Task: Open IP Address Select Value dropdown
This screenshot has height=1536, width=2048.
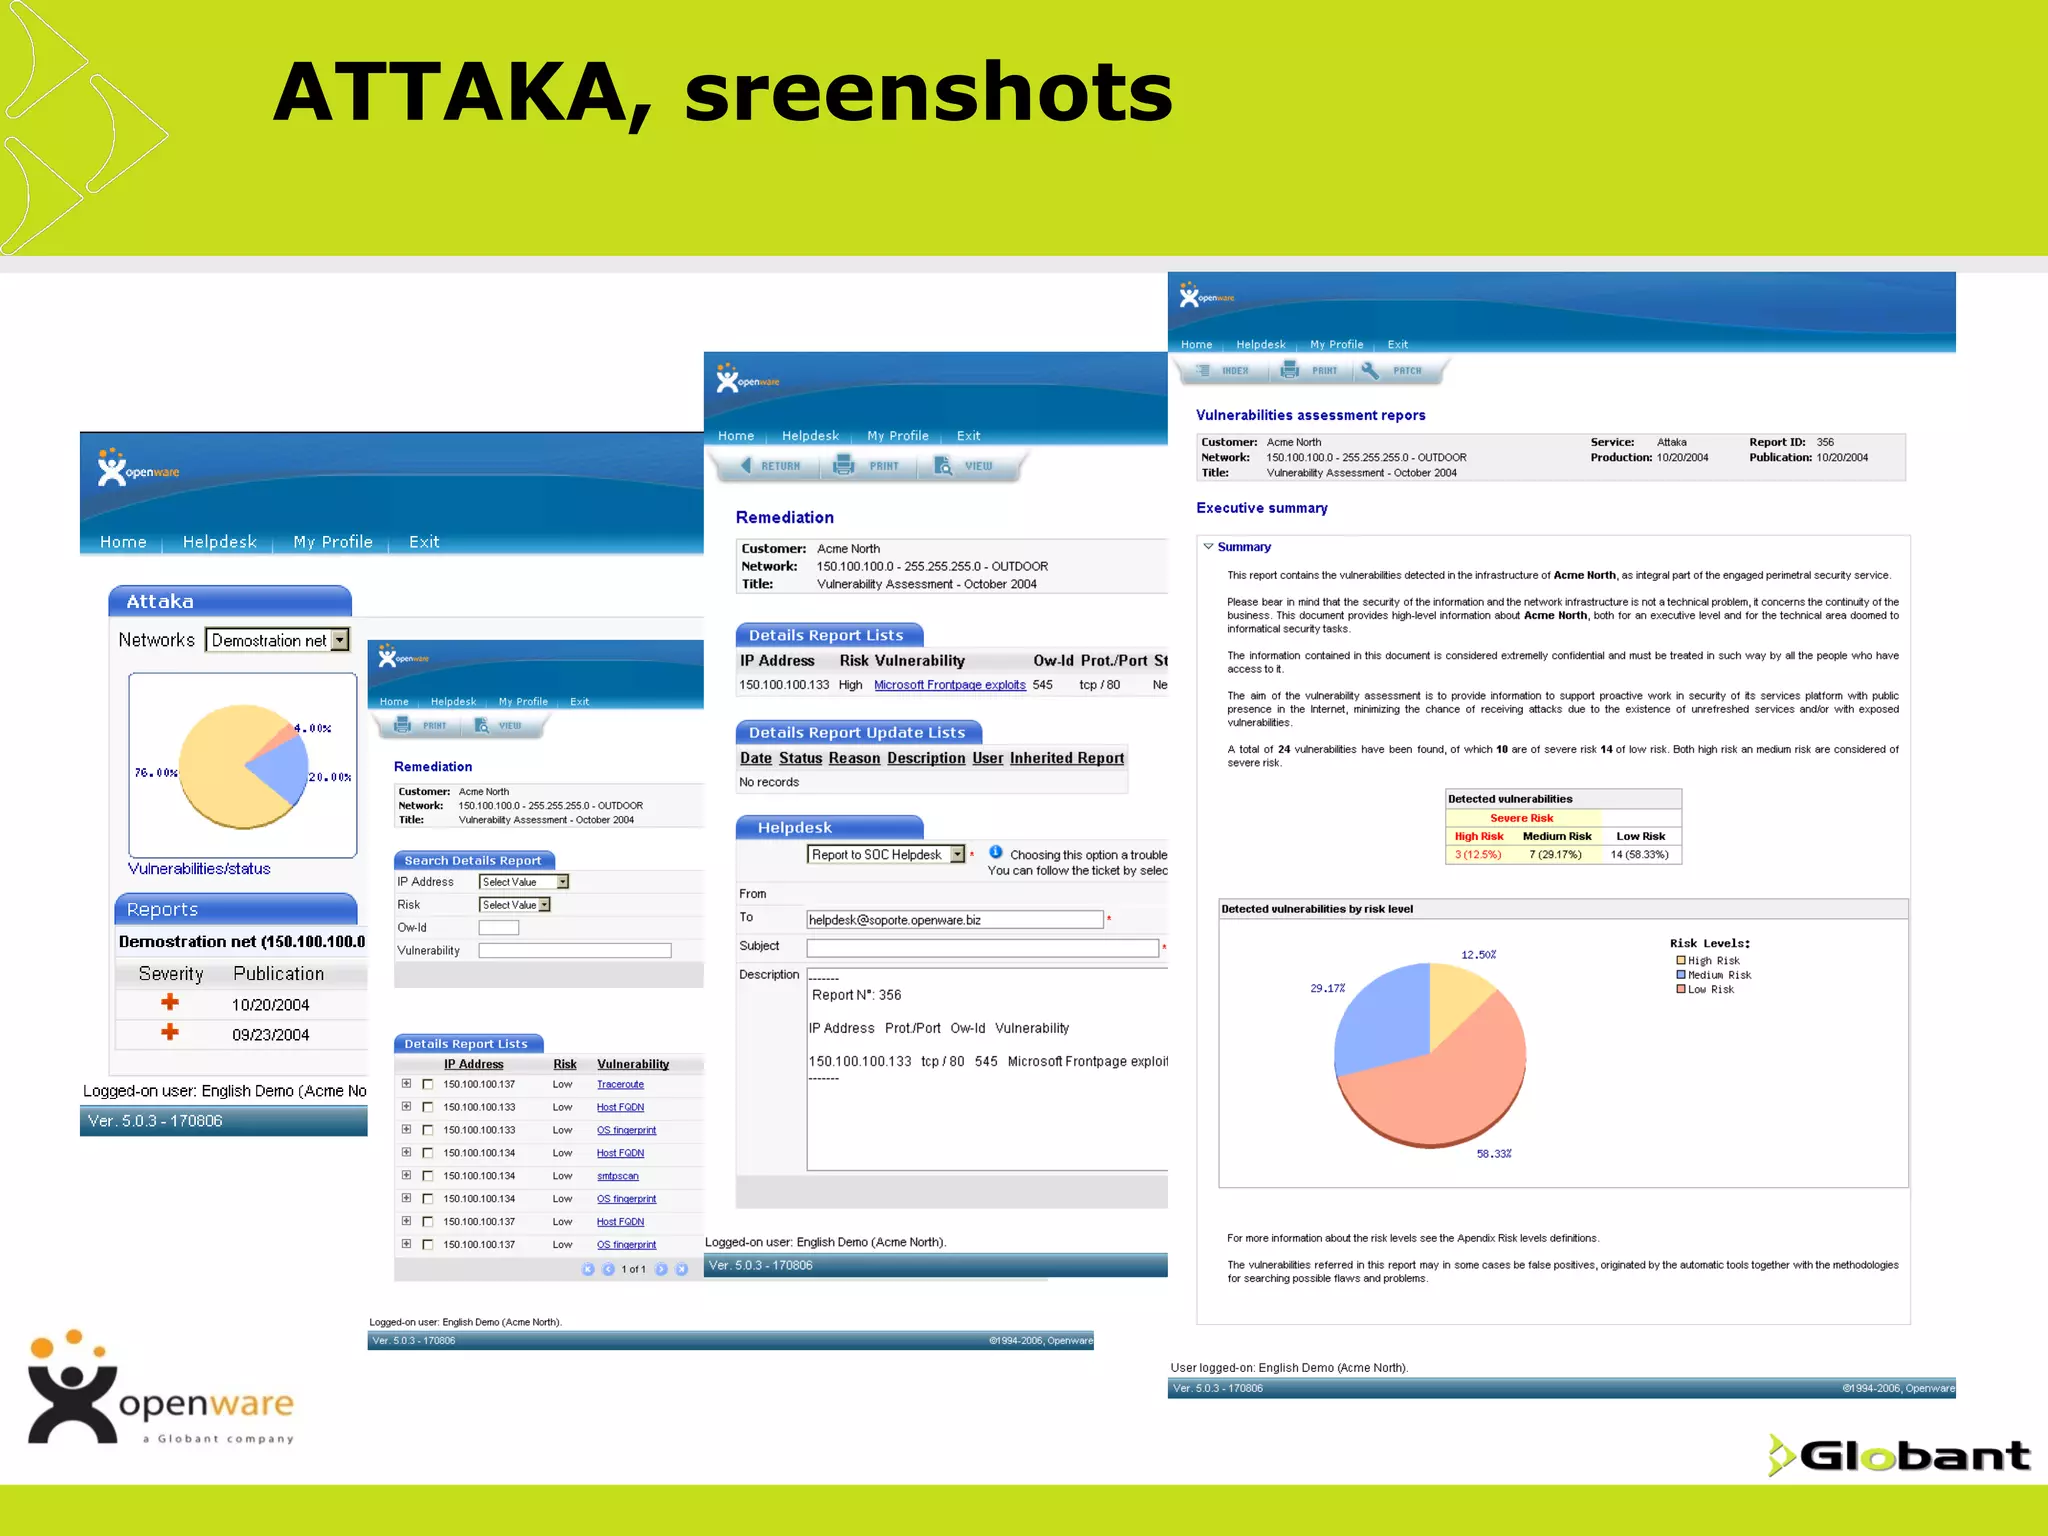Action: pyautogui.click(x=524, y=882)
